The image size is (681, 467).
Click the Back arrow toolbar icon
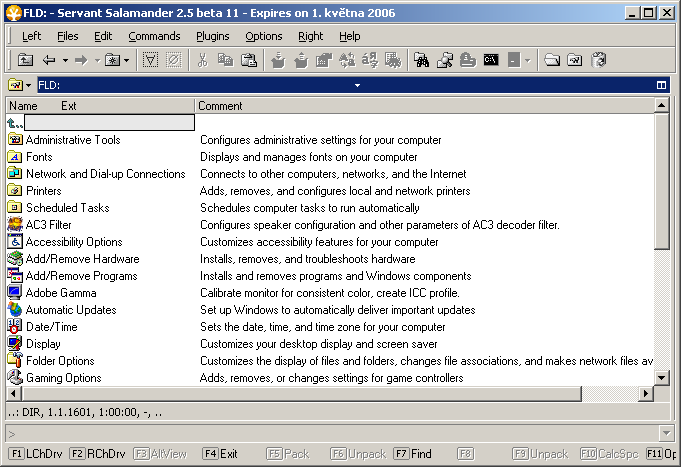click(x=49, y=60)
